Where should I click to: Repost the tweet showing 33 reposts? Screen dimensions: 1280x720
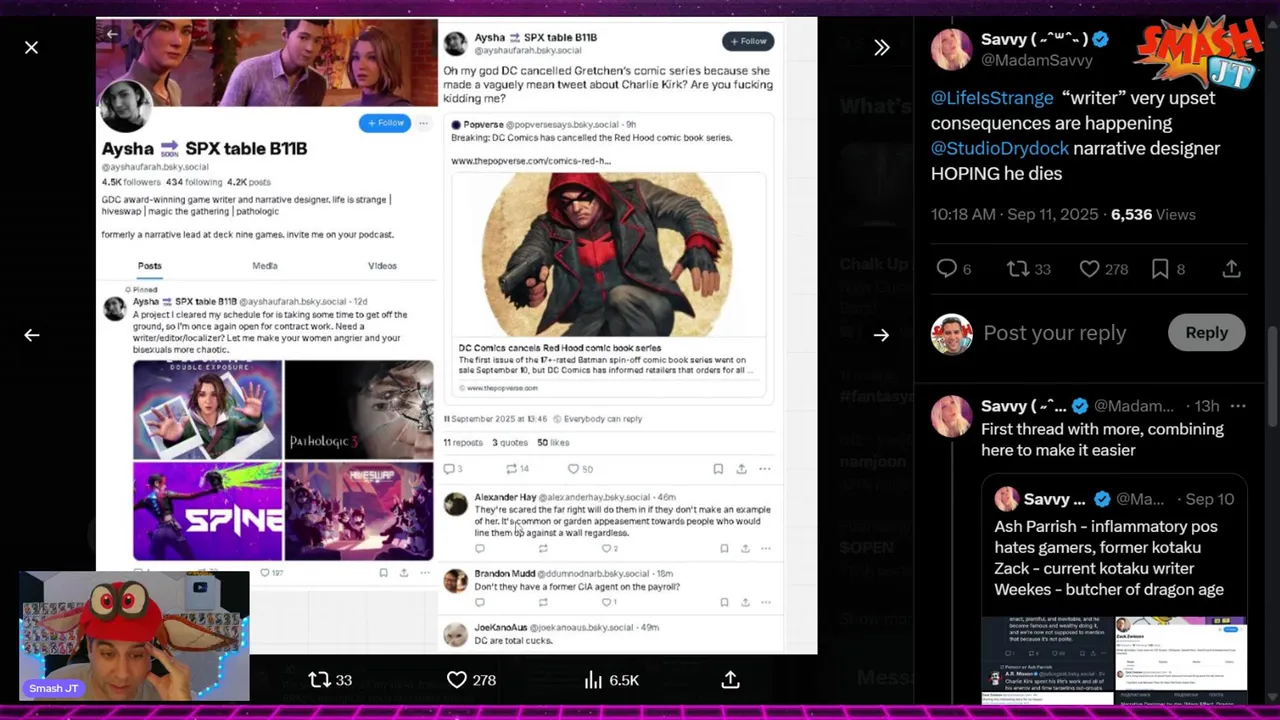coord(1028,268)
